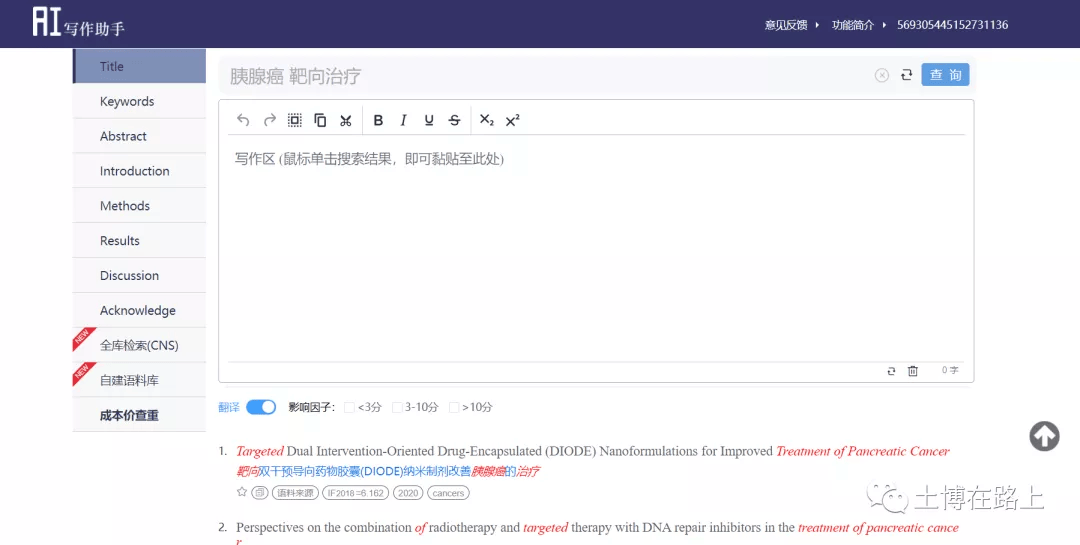The image size is (1080, 545).
Task: Redo the edit using toolbar arrow
Action: point(269,120)
